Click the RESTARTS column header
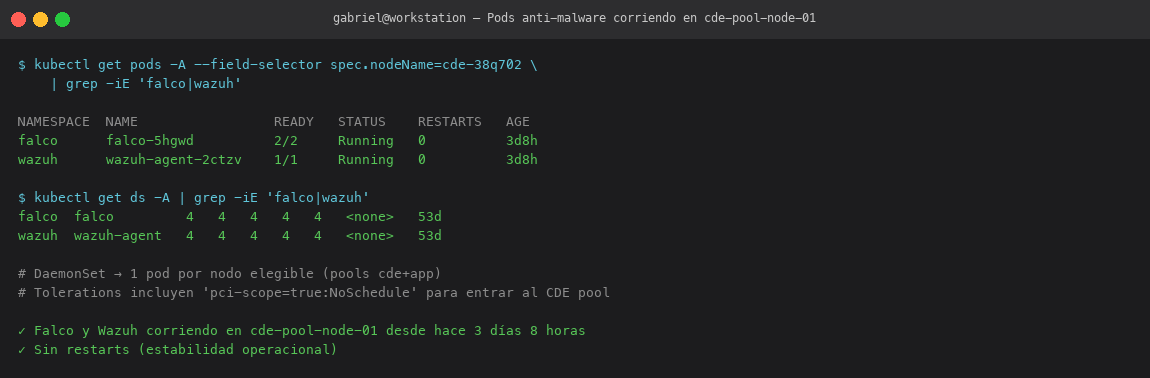This screenshot has height=378, width=1150. [450, 122]
